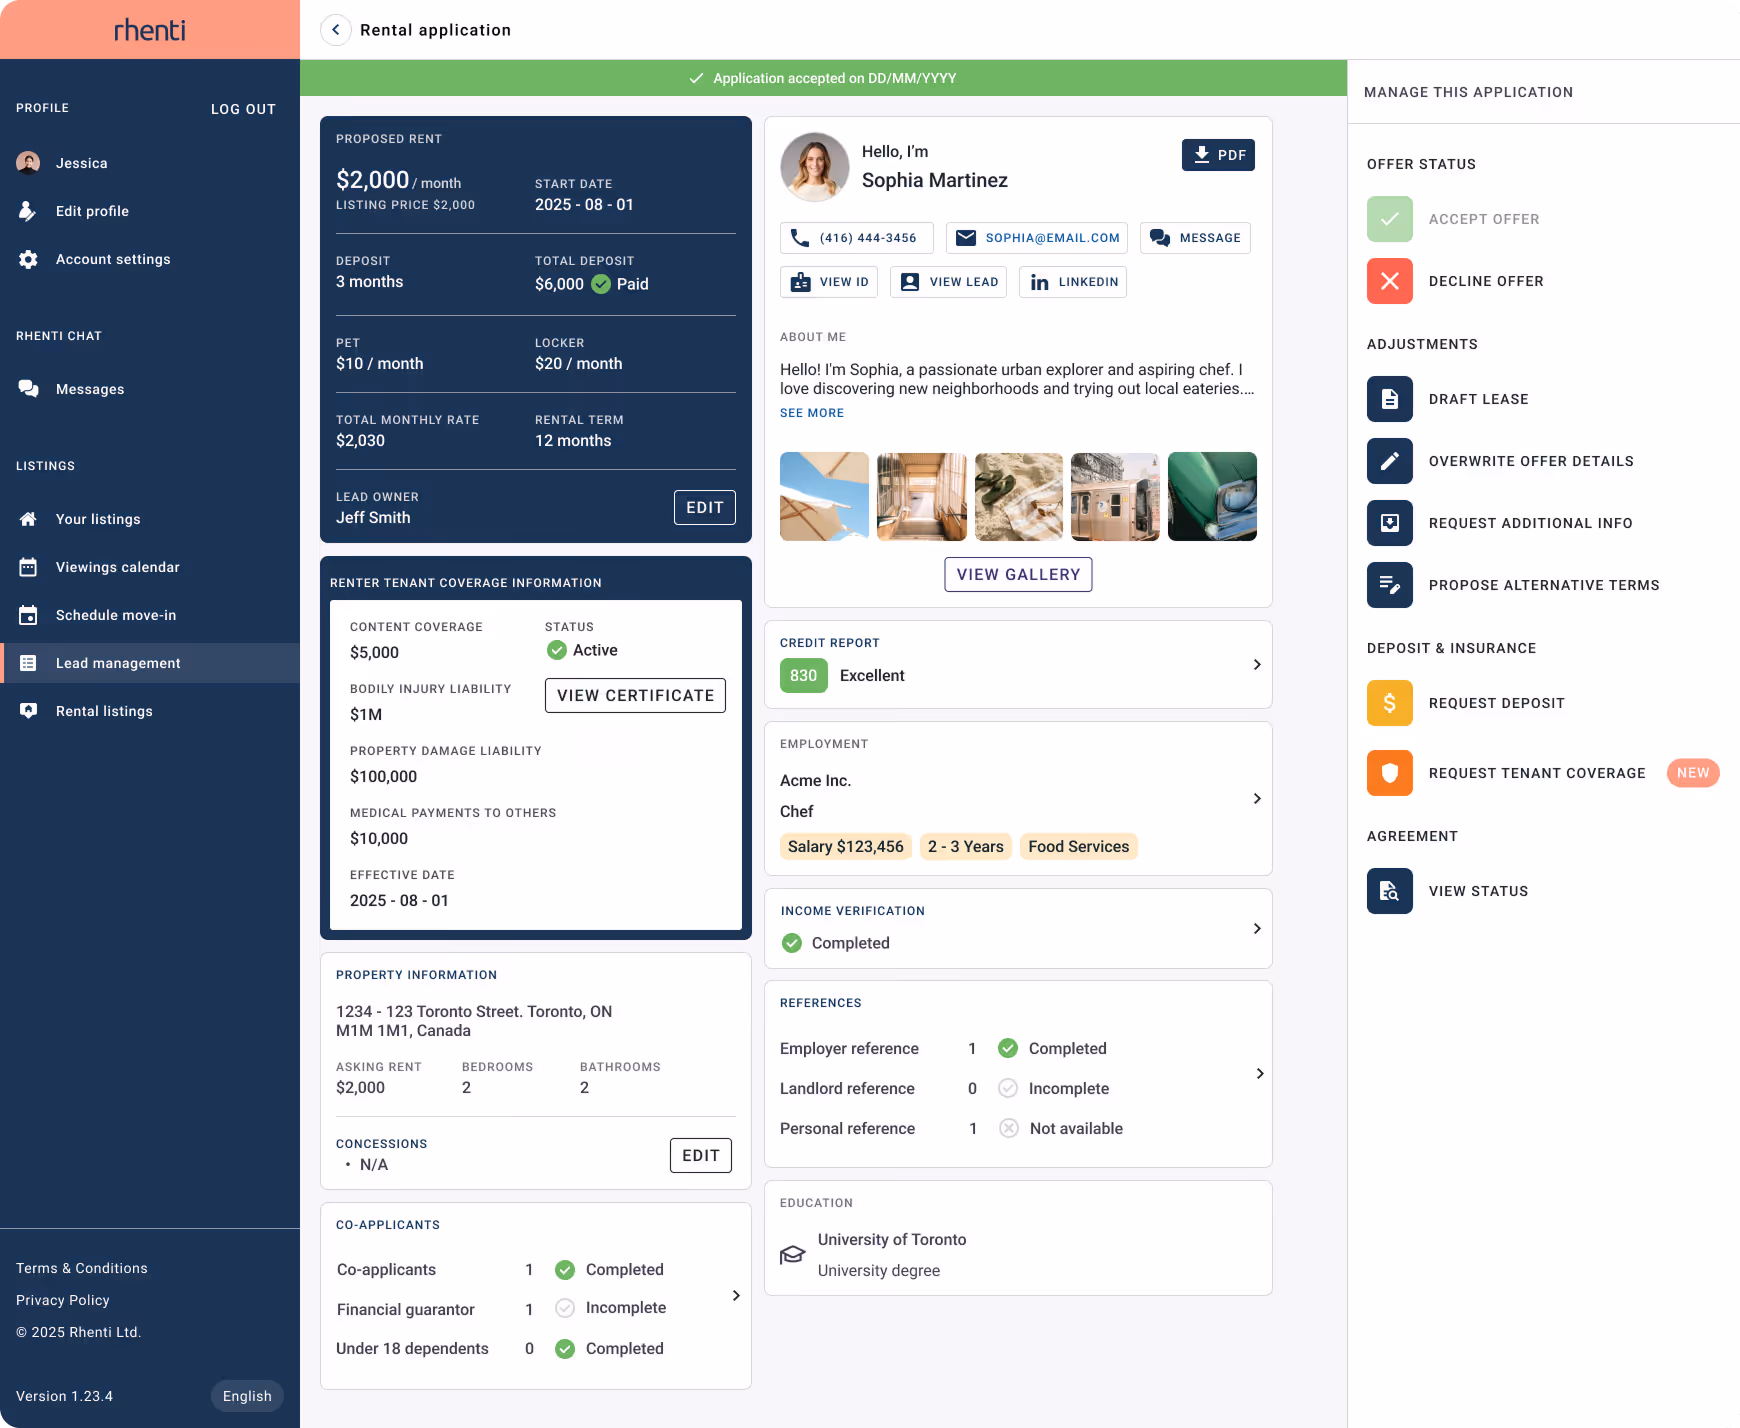The image size is (1740, 1428).
Task: Open Rental listings menu item
Action: [150, 711]
